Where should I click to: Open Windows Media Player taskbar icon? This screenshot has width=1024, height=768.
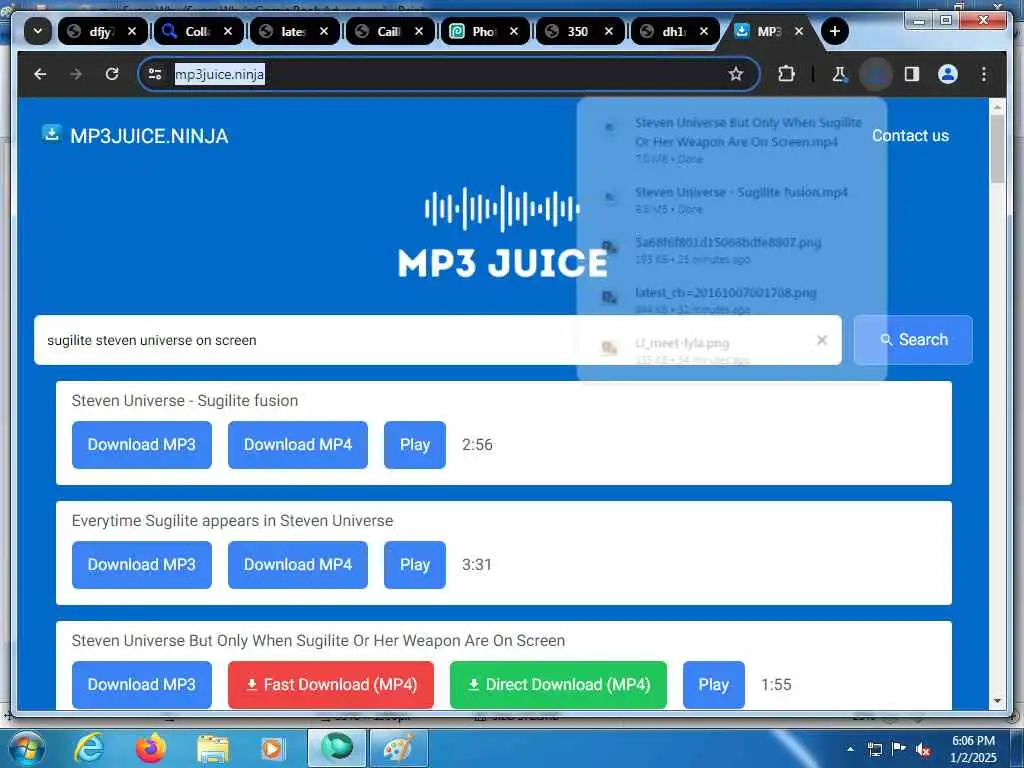(272, 748)
